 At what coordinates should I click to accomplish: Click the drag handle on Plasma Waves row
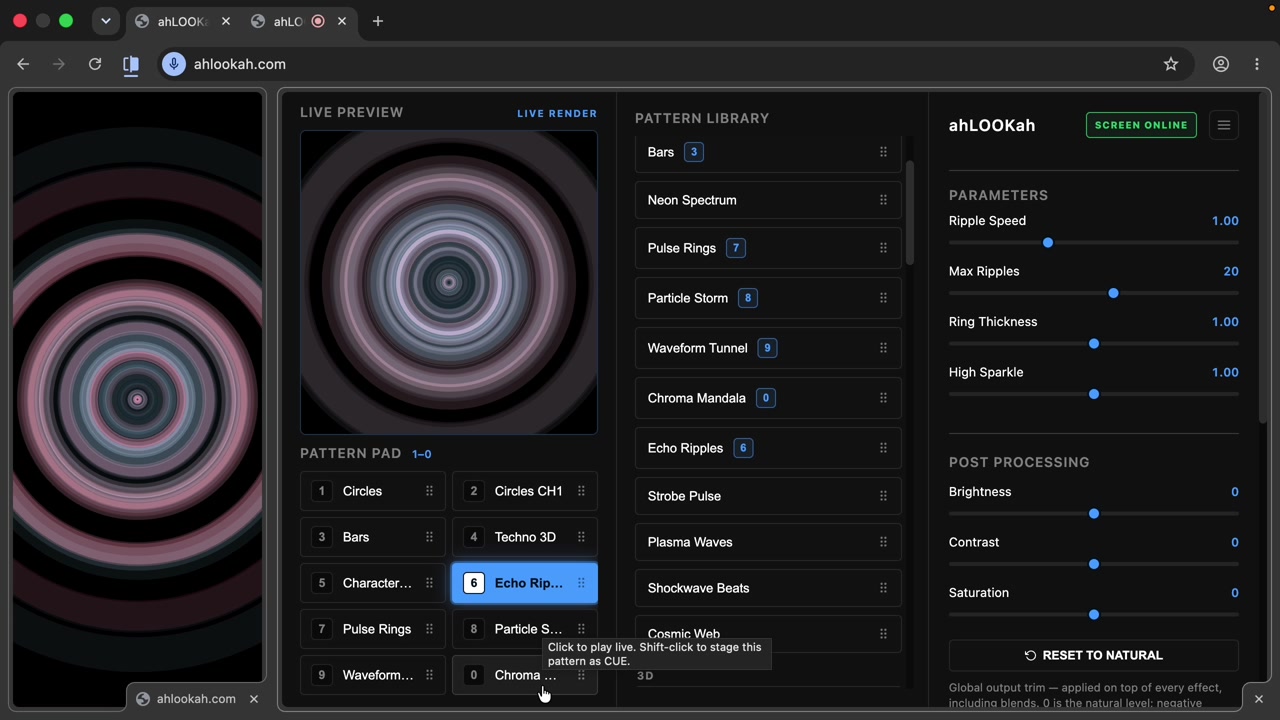click(x=883, y=542)
